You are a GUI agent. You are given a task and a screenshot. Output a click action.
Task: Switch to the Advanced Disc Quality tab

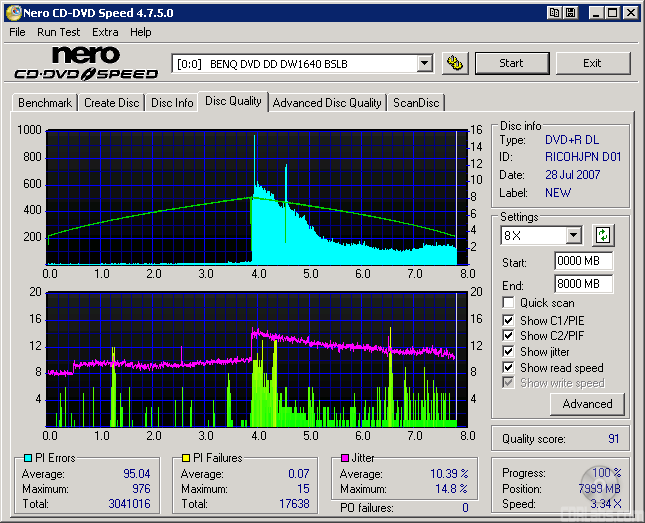click(327, 102)
